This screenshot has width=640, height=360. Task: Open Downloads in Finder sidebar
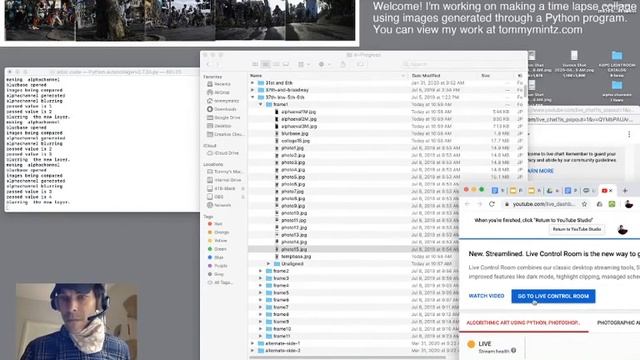[222, 109]
